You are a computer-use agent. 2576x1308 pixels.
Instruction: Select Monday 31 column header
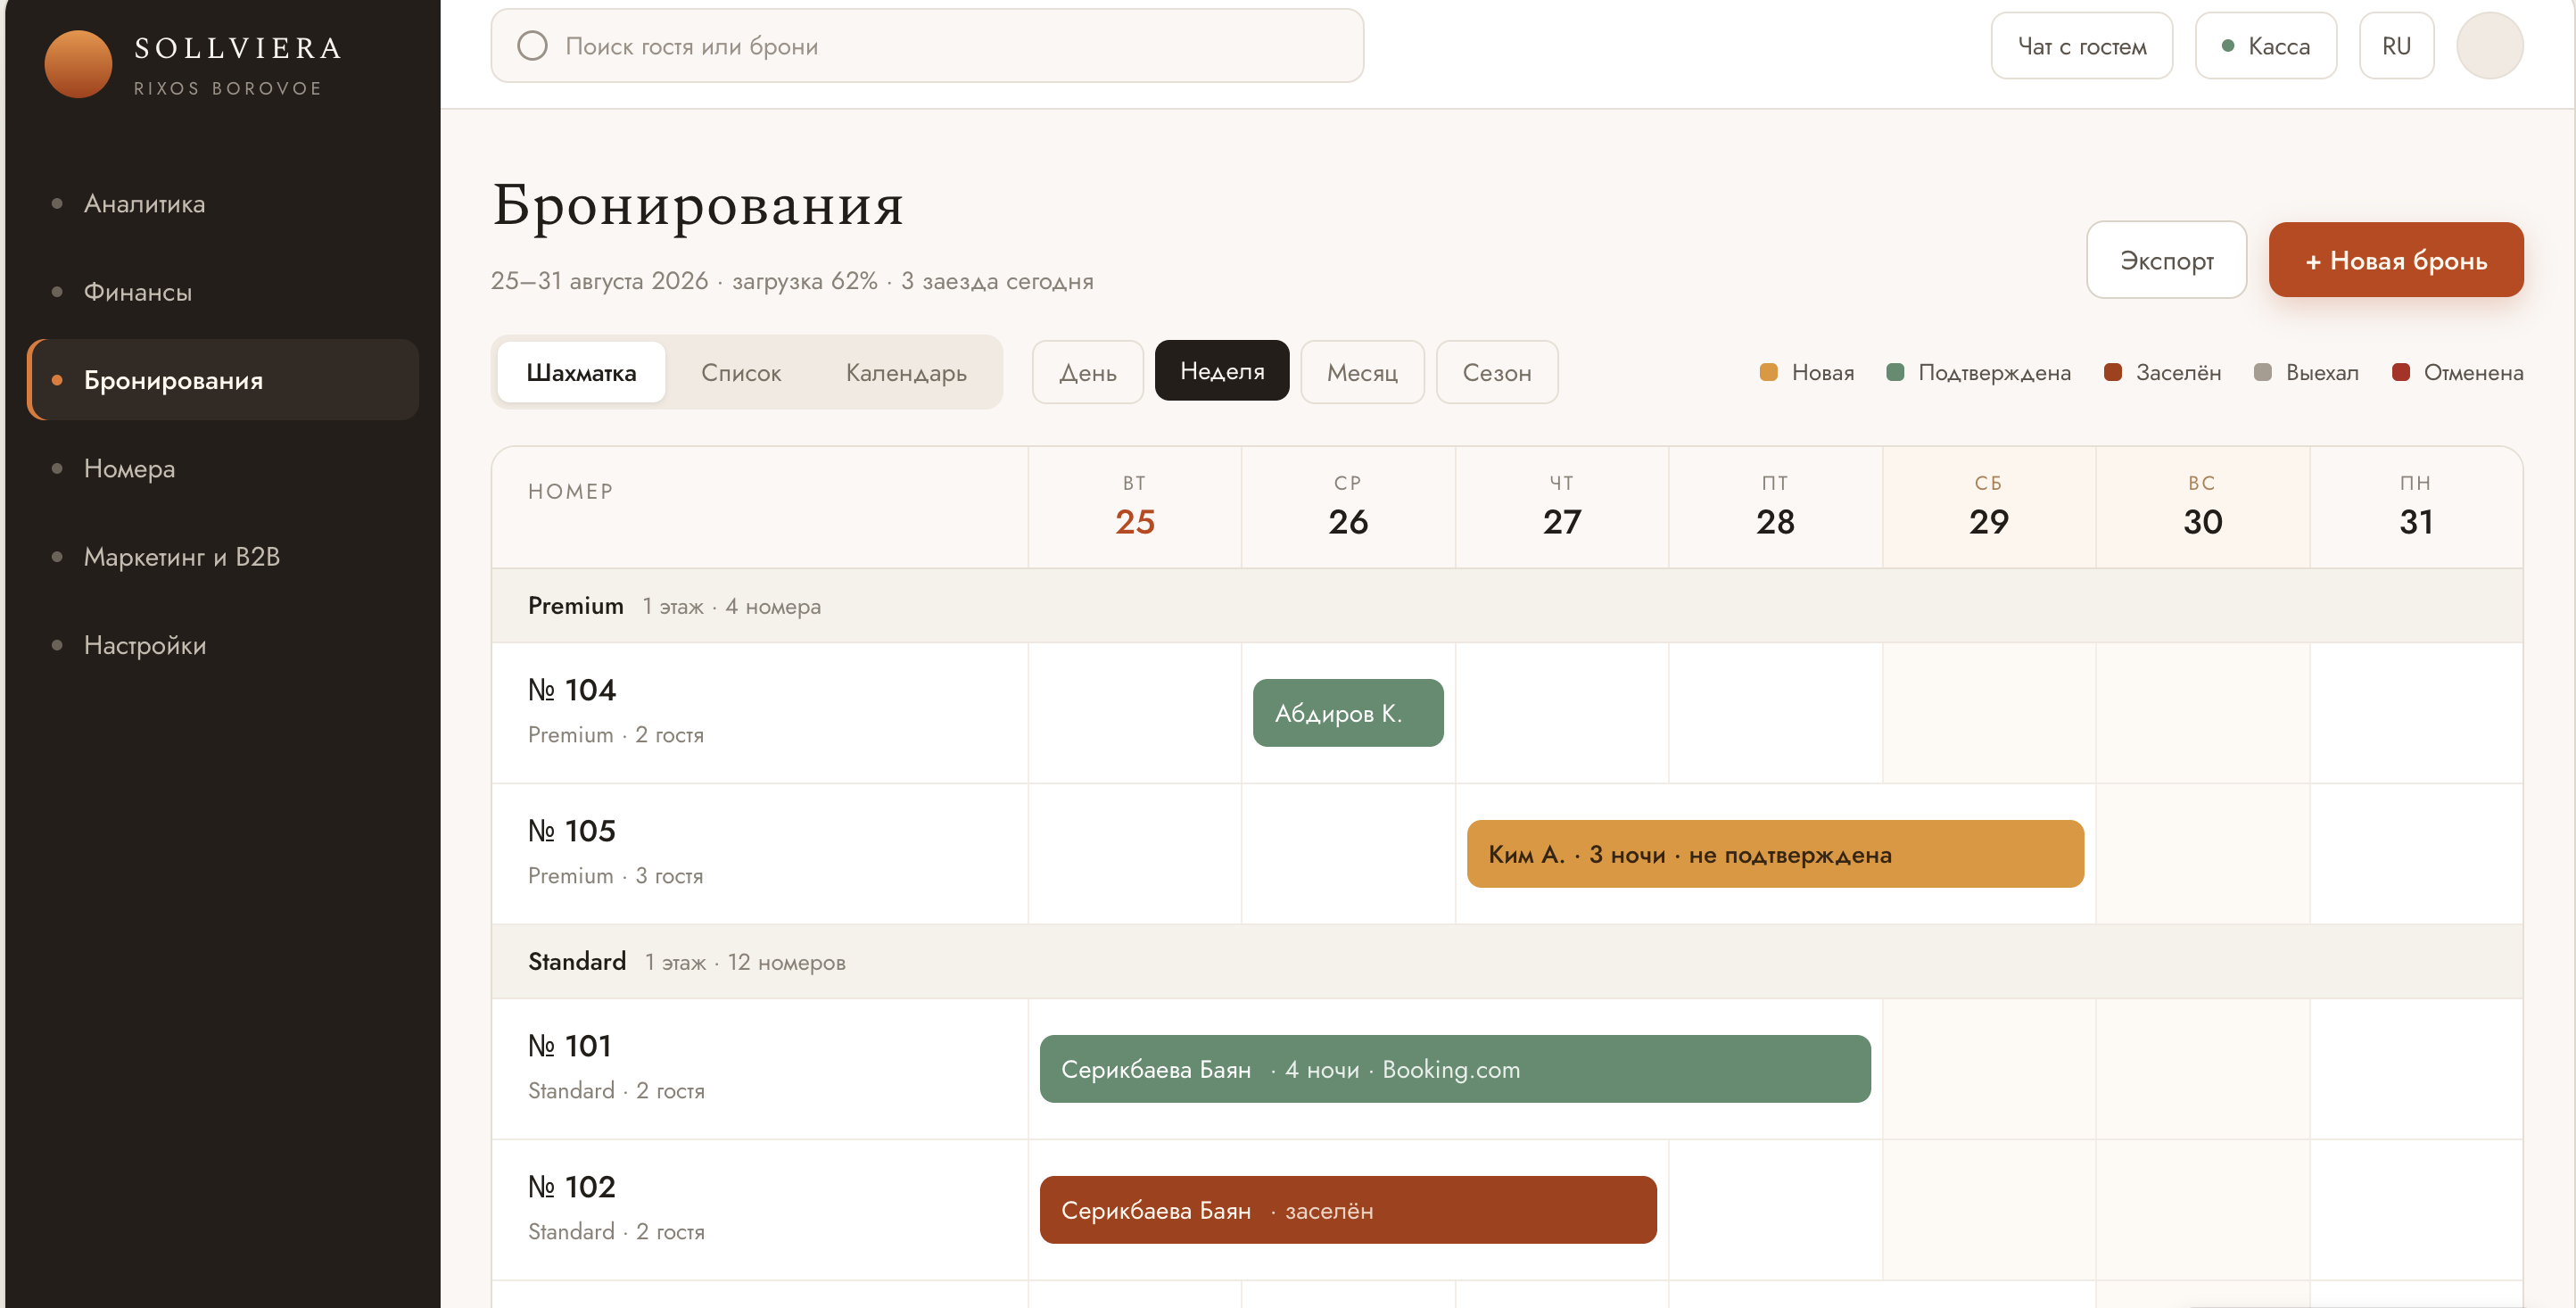click(x=2415, y=508)
